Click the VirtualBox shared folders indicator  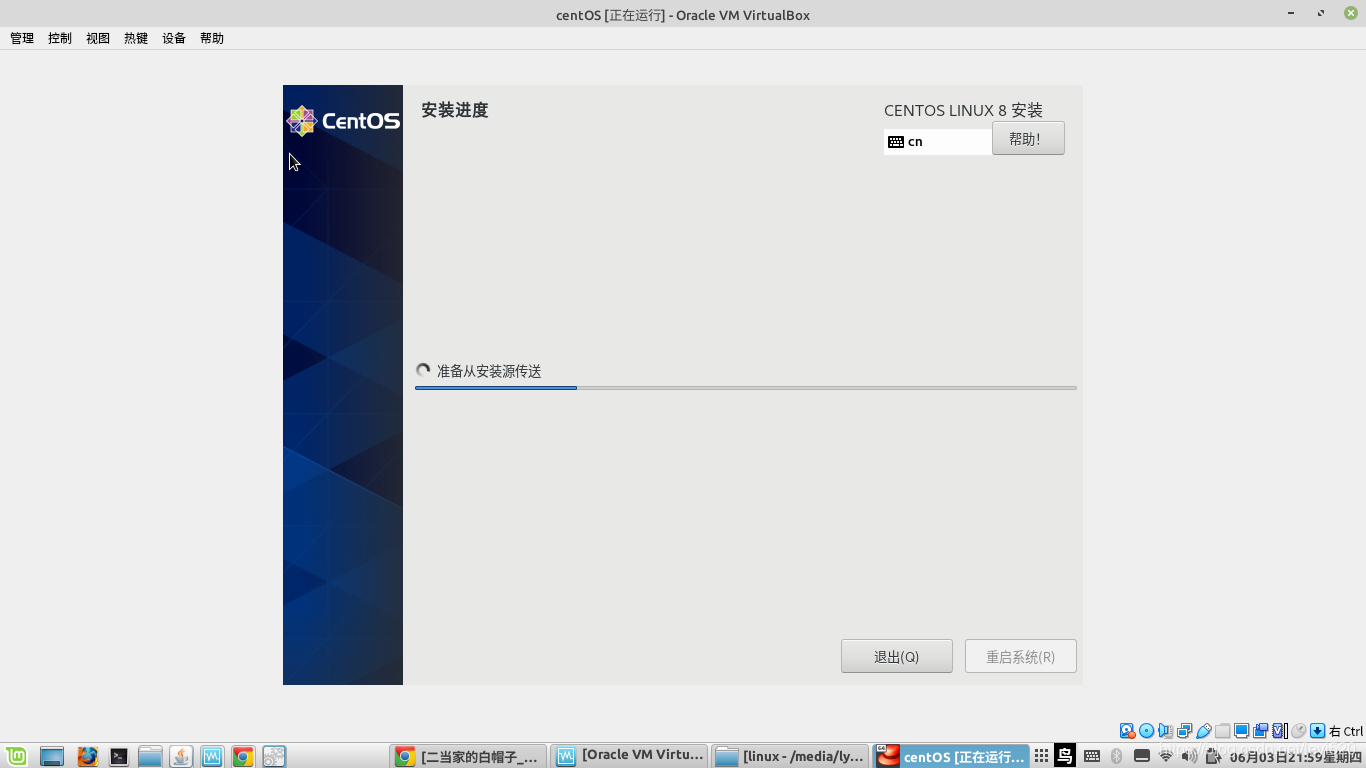(1223, 731)
